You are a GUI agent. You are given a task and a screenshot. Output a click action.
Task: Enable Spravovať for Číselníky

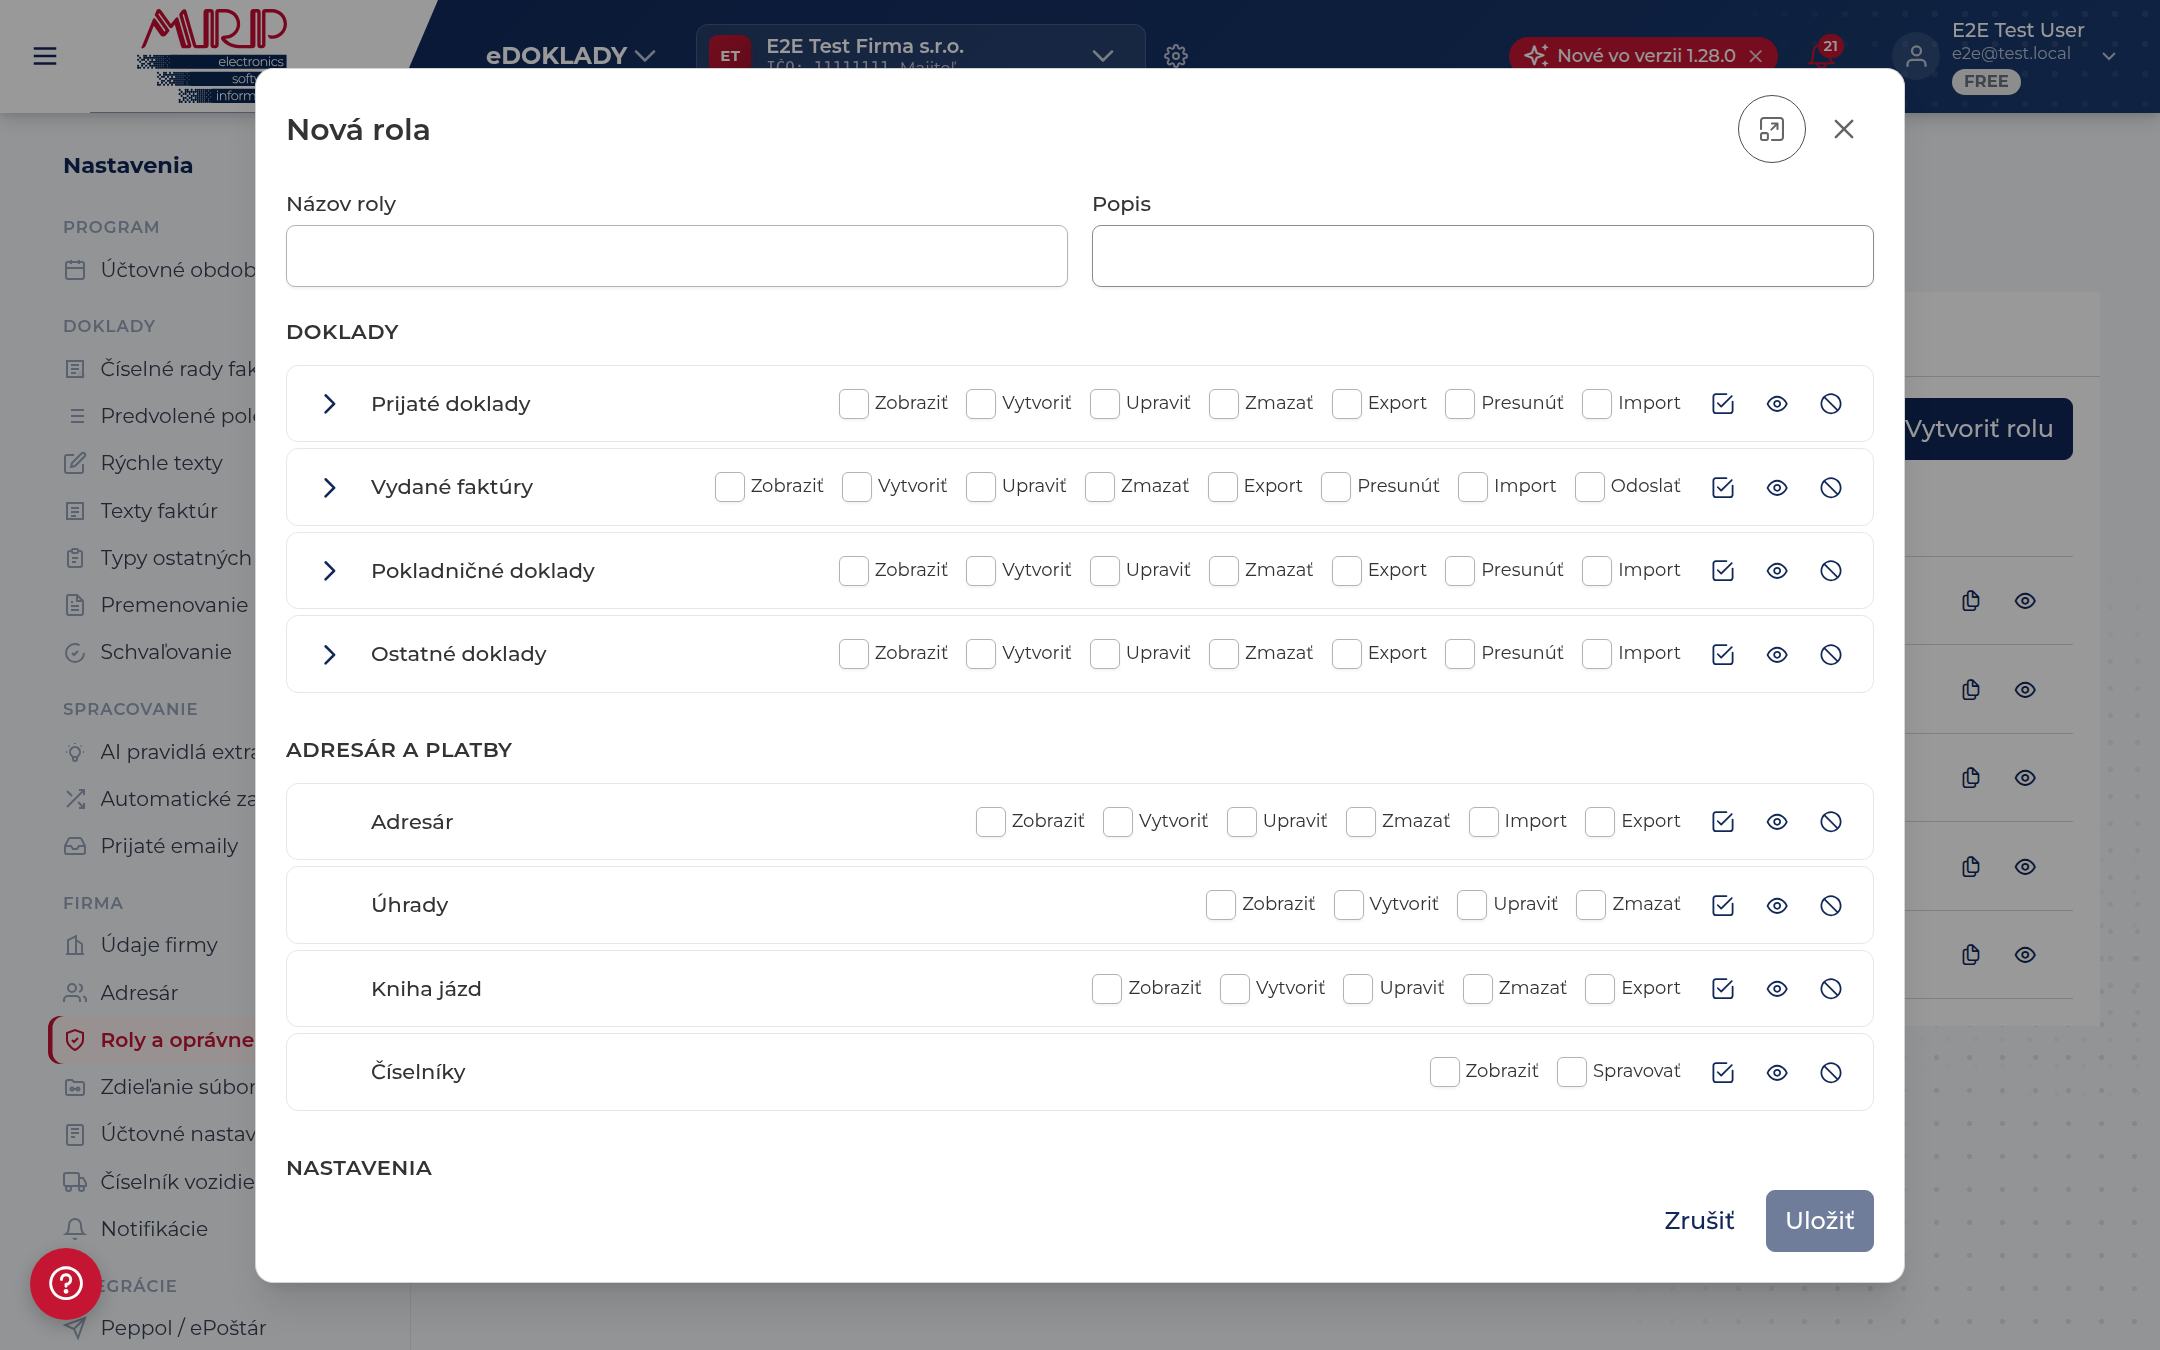[1571, 1072]
